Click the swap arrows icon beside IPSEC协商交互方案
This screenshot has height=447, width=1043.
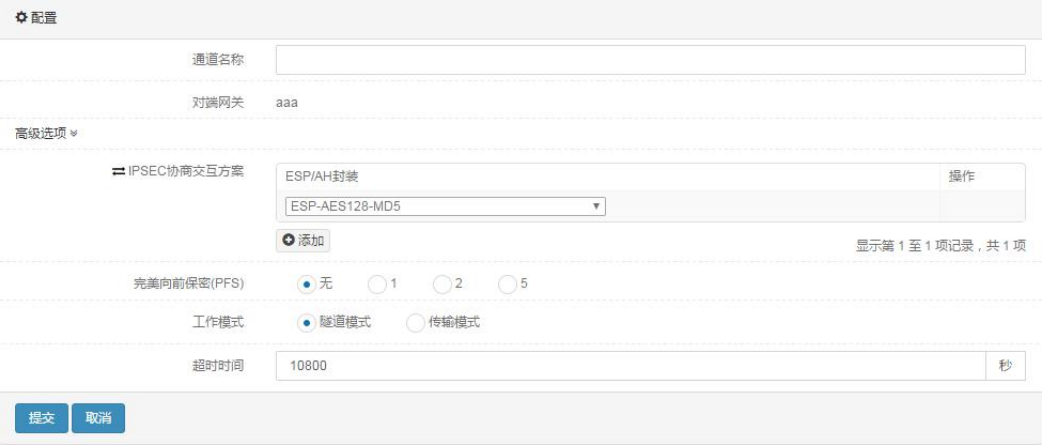(118, 172)
